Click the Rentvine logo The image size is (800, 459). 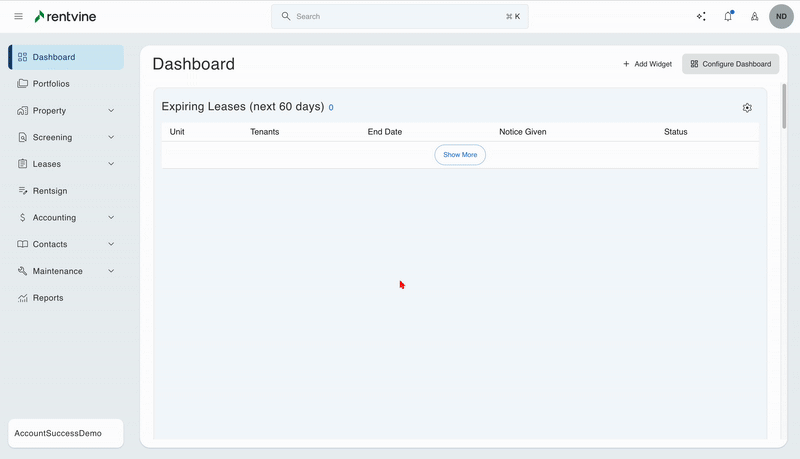[66, 17]
